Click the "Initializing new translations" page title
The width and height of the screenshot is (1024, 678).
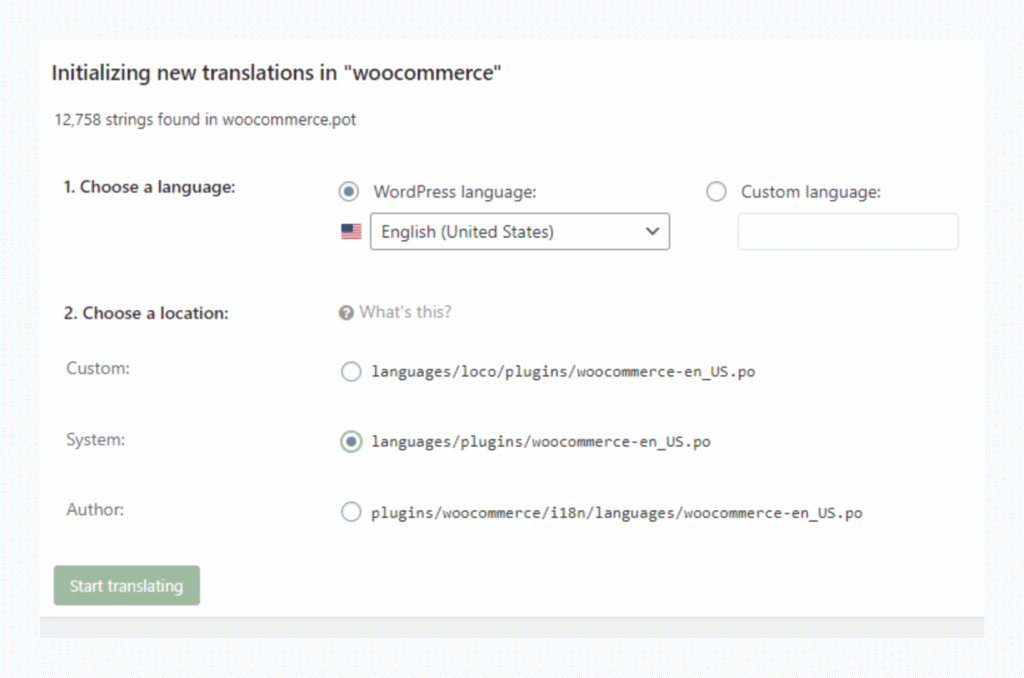pyautogui.click(x=276, y=73)
